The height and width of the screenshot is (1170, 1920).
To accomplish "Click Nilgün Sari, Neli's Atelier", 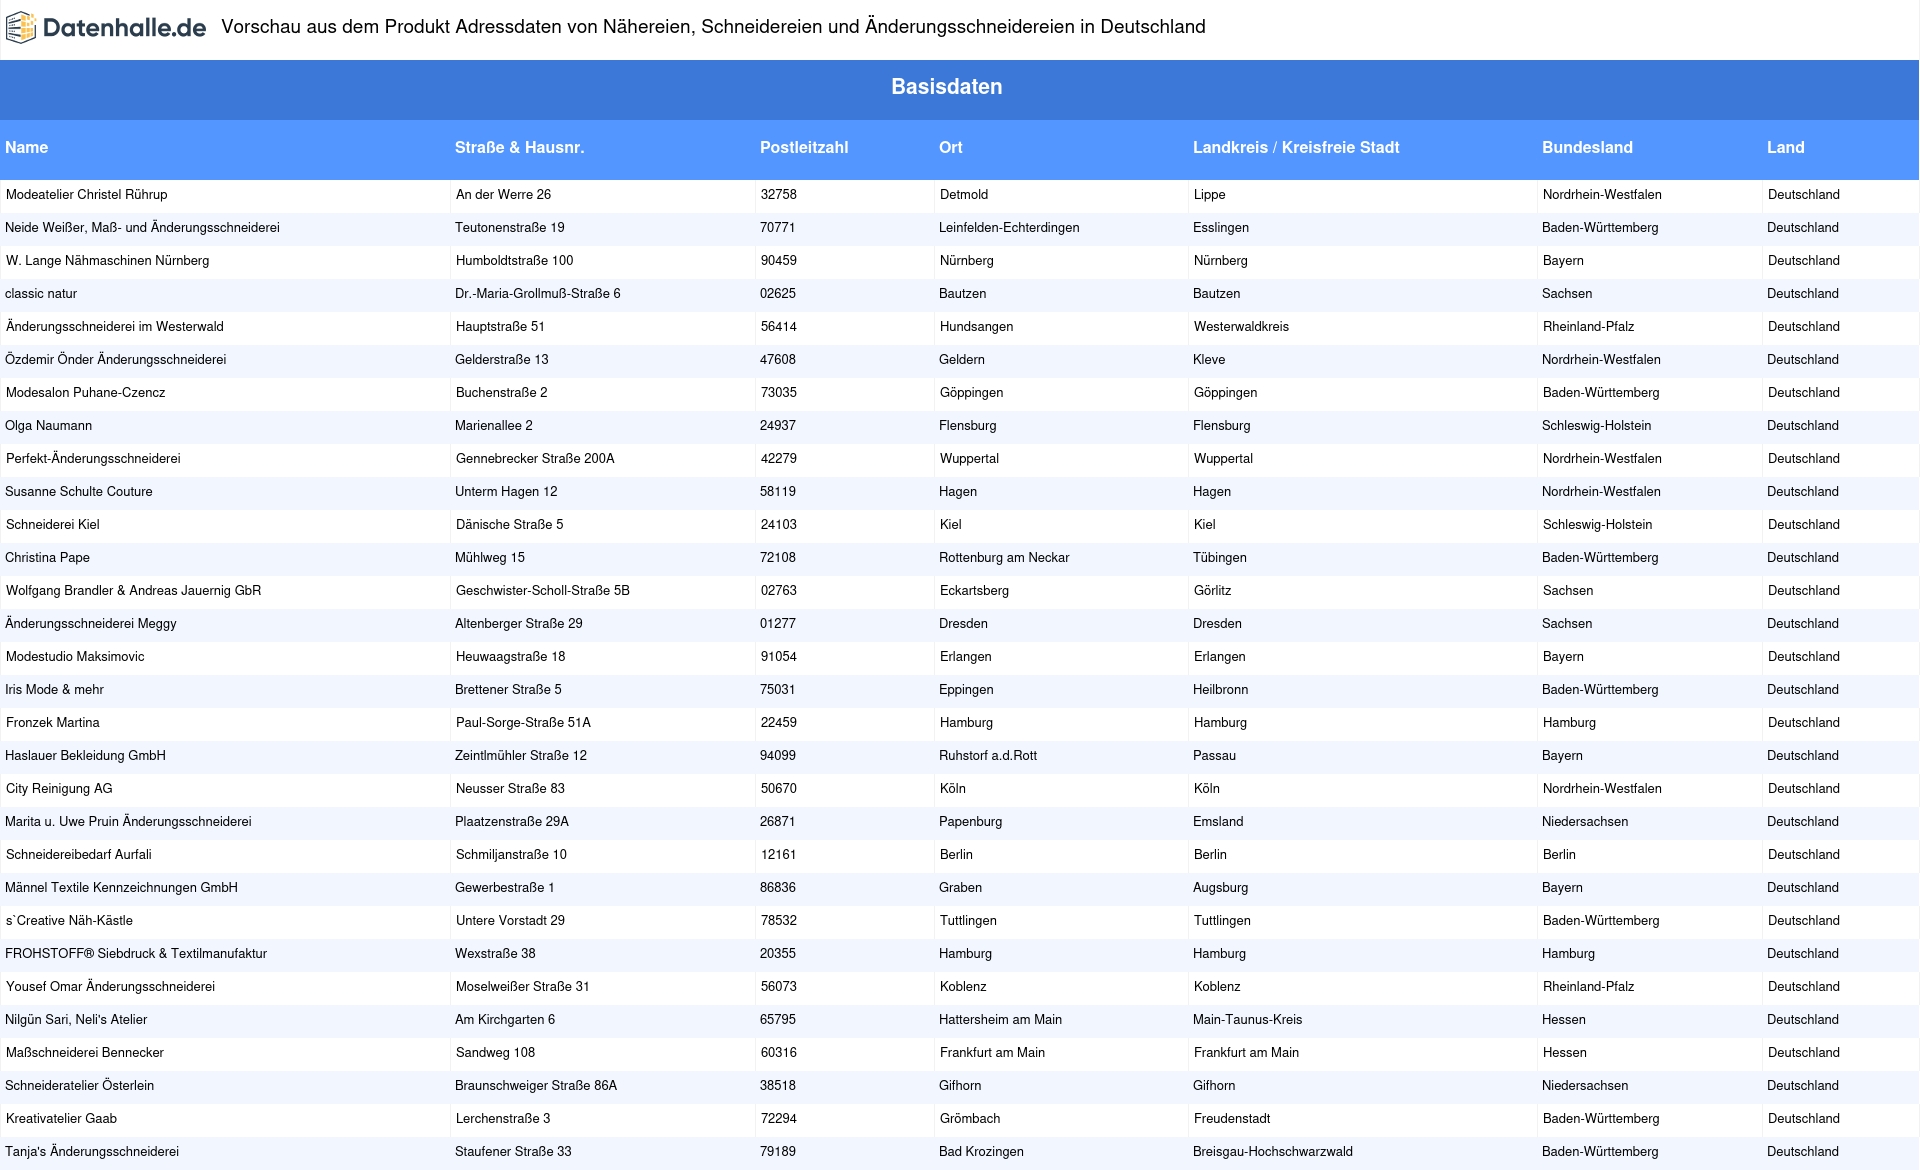I will (x=76, y=1019).
